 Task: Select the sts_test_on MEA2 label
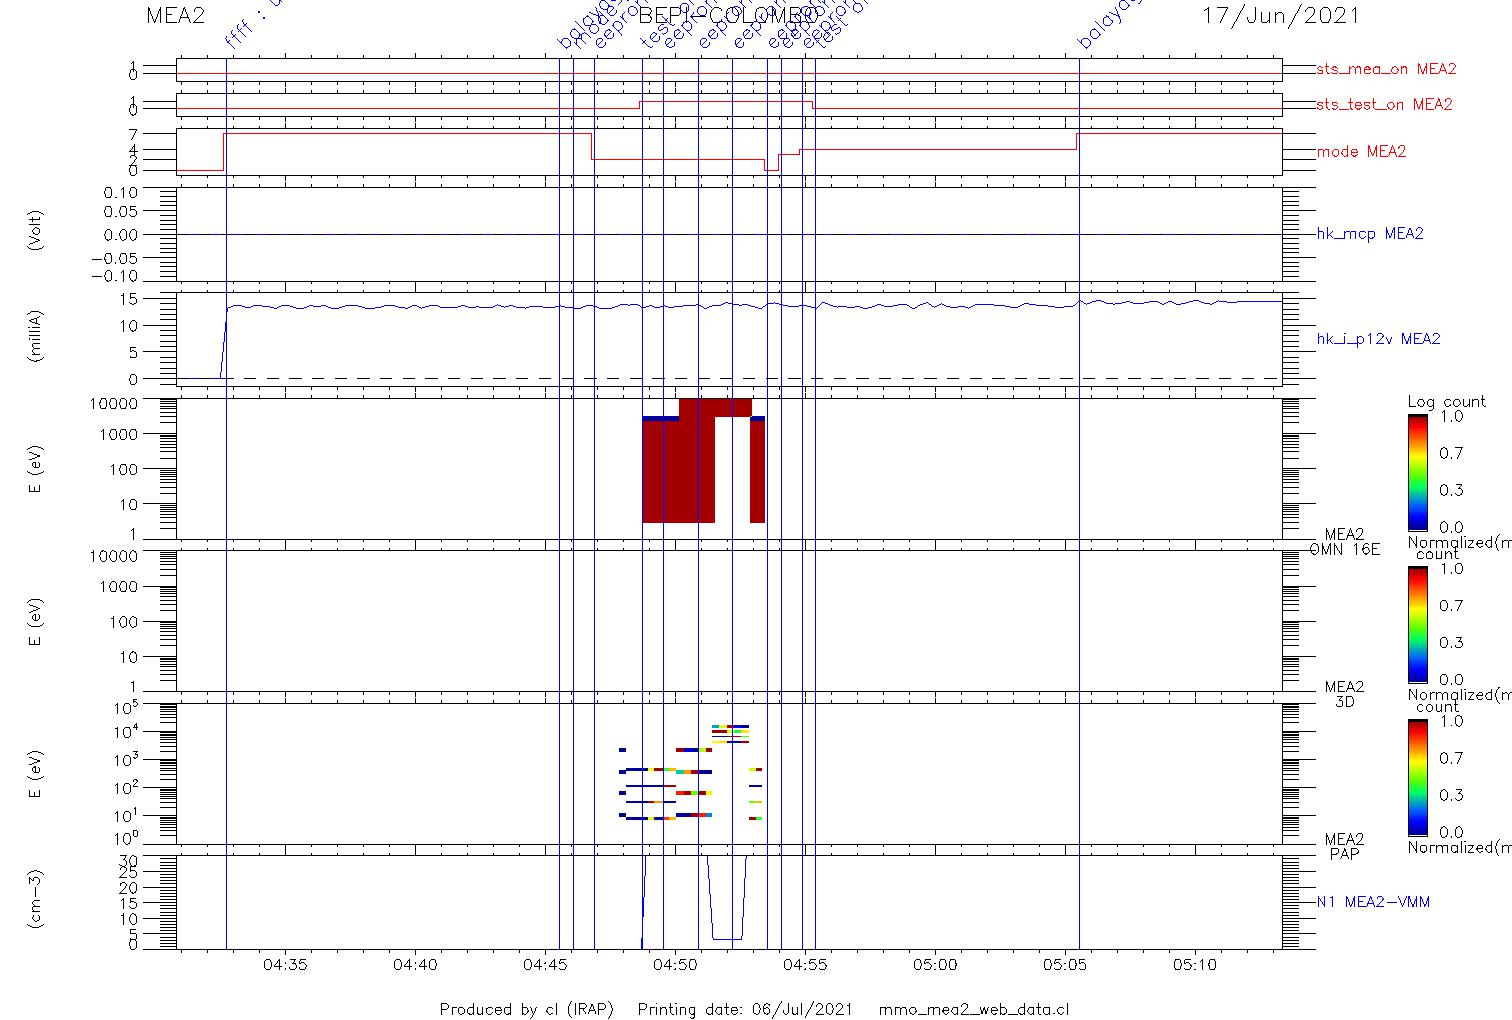[x=1384, y=104]
